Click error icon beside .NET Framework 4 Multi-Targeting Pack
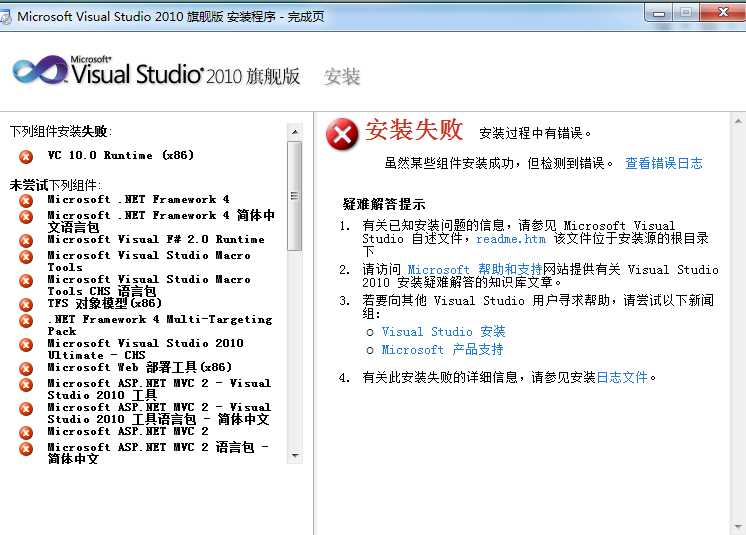Viewport: 746px width, 535px height. (x=26, y=321)
